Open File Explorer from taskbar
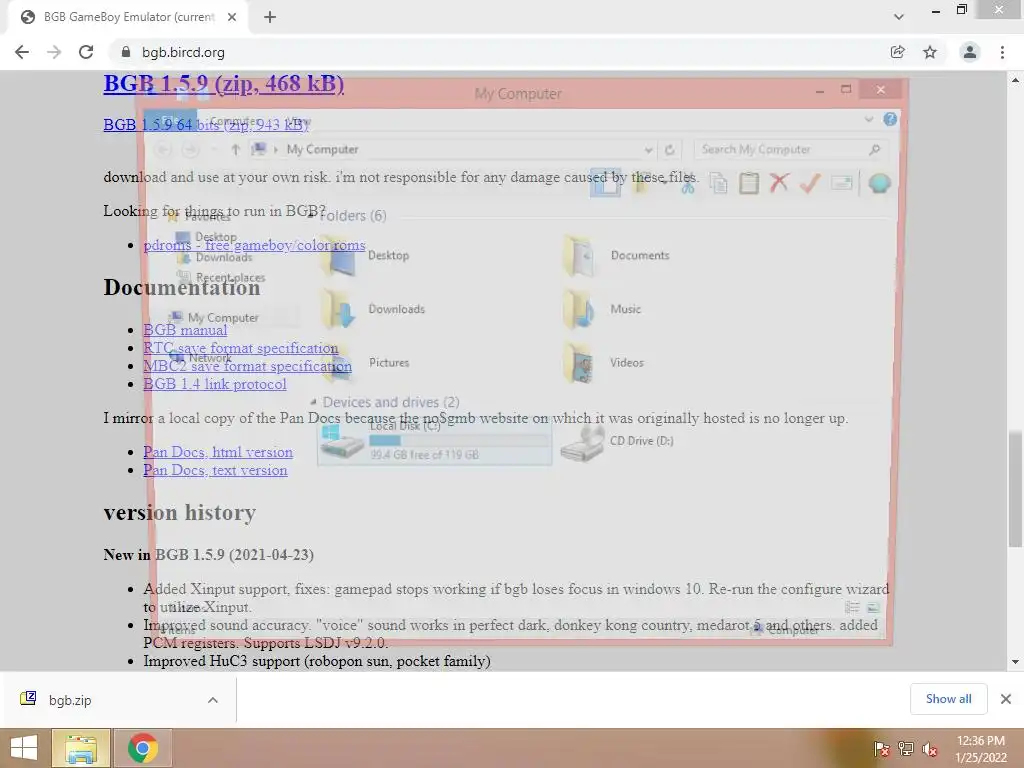Image resolution: width=1024 pixels, height=768 pixels. tap(81, 748)
